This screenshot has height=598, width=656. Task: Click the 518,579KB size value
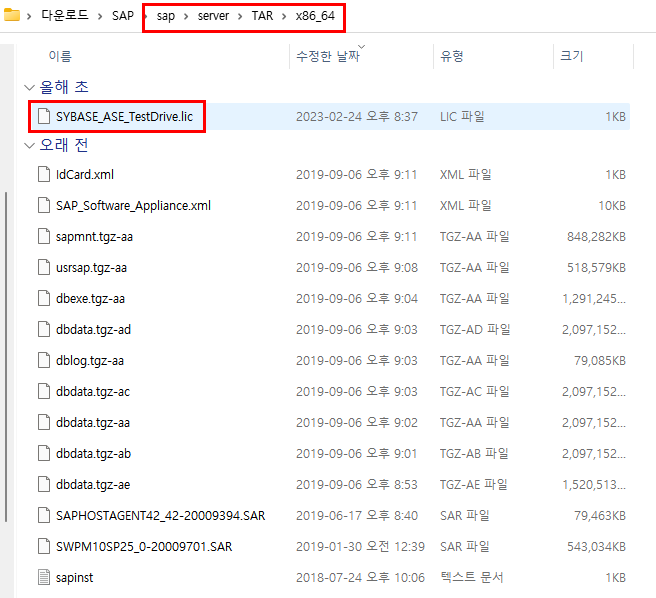pyautogui.click(x=596, y=267)
